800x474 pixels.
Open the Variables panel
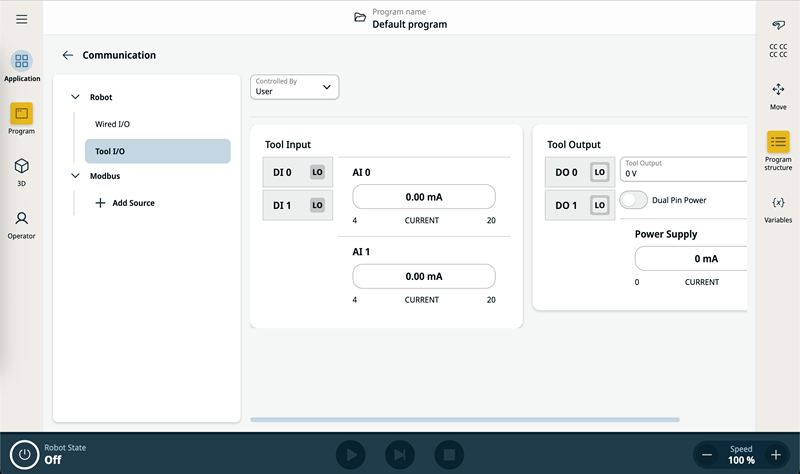[x=778, y=208]
